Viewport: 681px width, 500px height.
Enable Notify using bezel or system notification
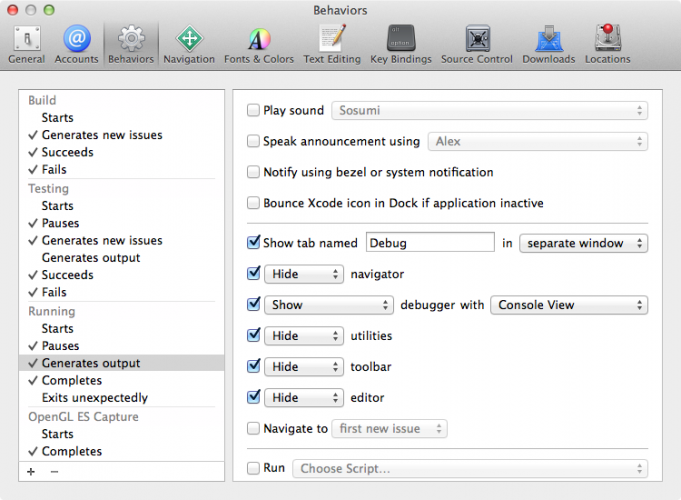[x=253, y=172]
